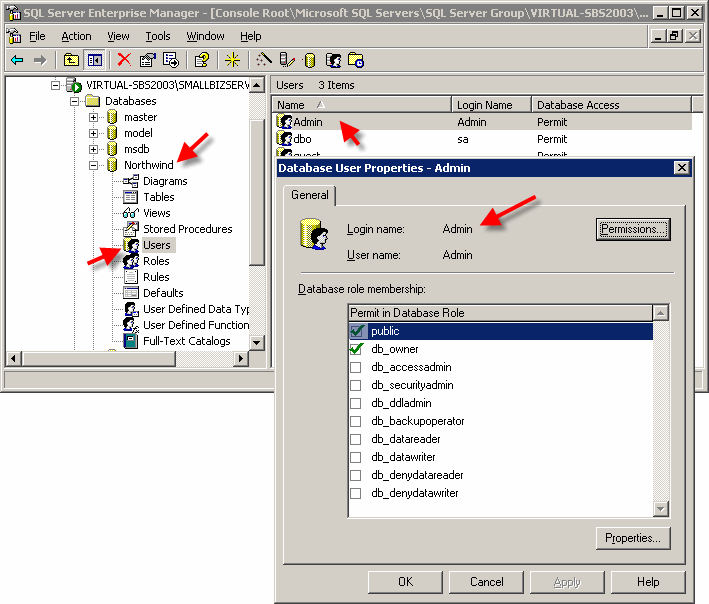Click the Export List toolbar icon

(x=171, y=60)
